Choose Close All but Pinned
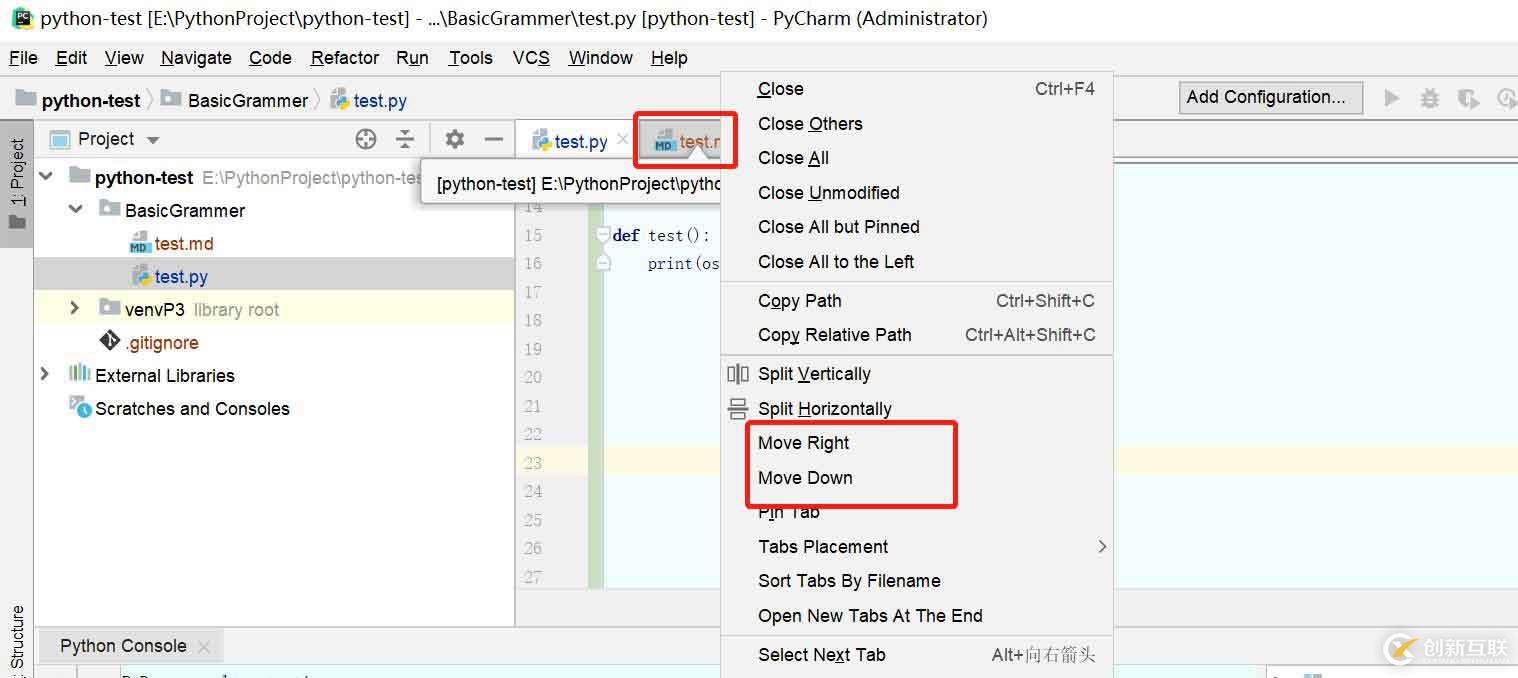The width and height of the screenshot is (1518, 678). 917,227
